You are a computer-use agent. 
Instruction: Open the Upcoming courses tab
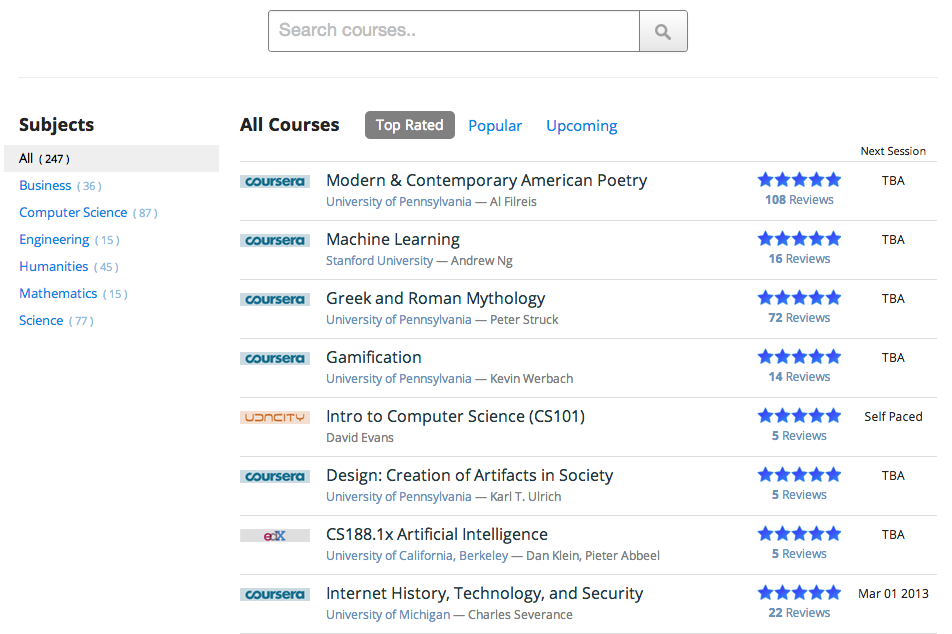point(581,126)
